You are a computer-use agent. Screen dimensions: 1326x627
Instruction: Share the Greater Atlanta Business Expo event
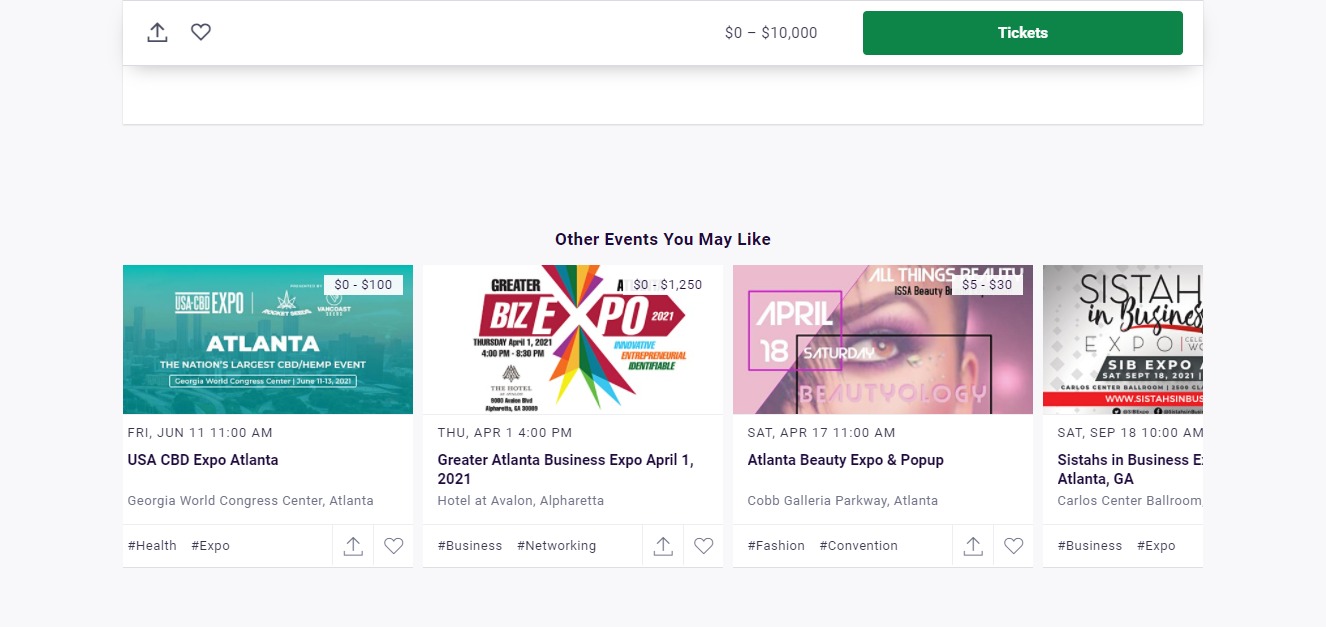[663, 546]
